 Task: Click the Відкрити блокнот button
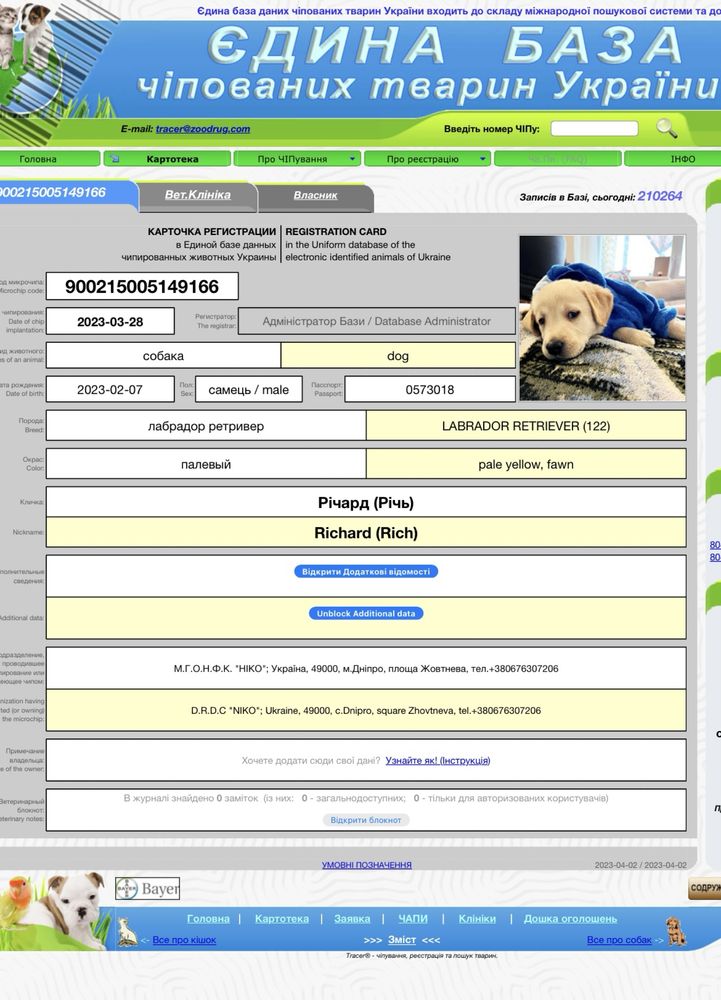366,820
